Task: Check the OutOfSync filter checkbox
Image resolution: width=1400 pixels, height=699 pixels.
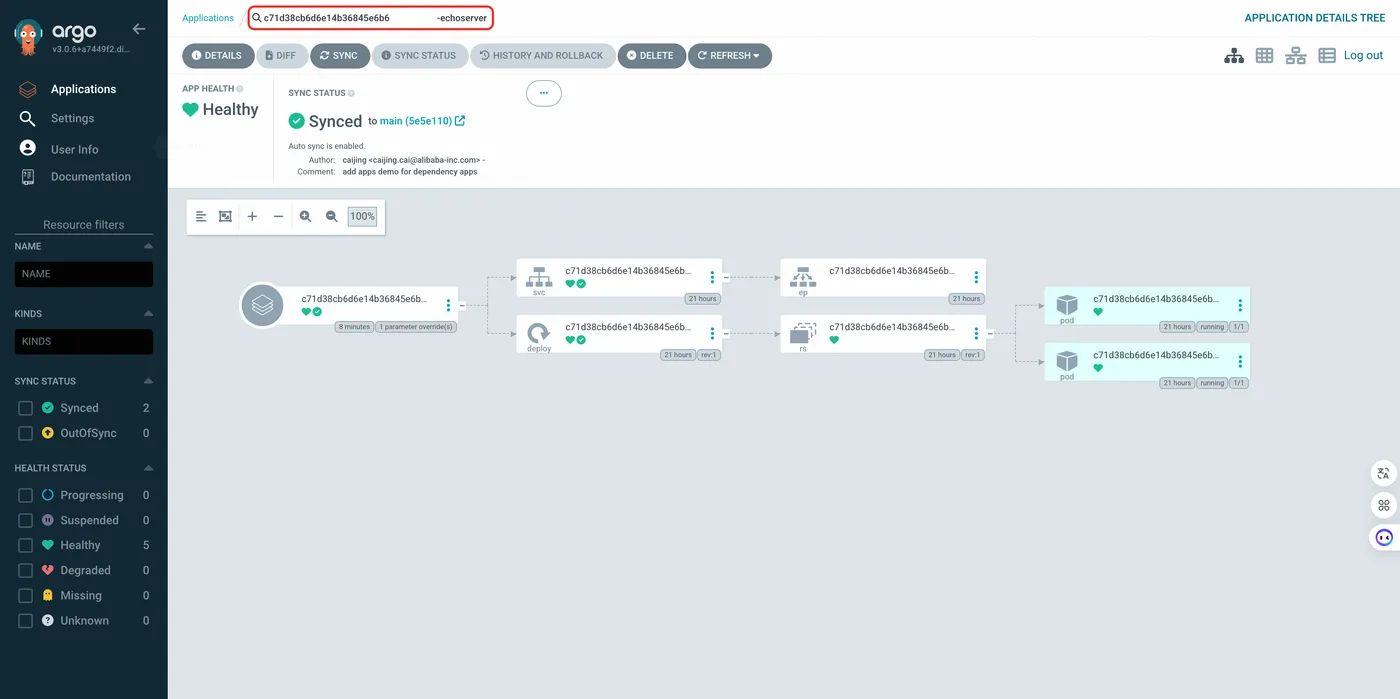Action: [26, 433]
